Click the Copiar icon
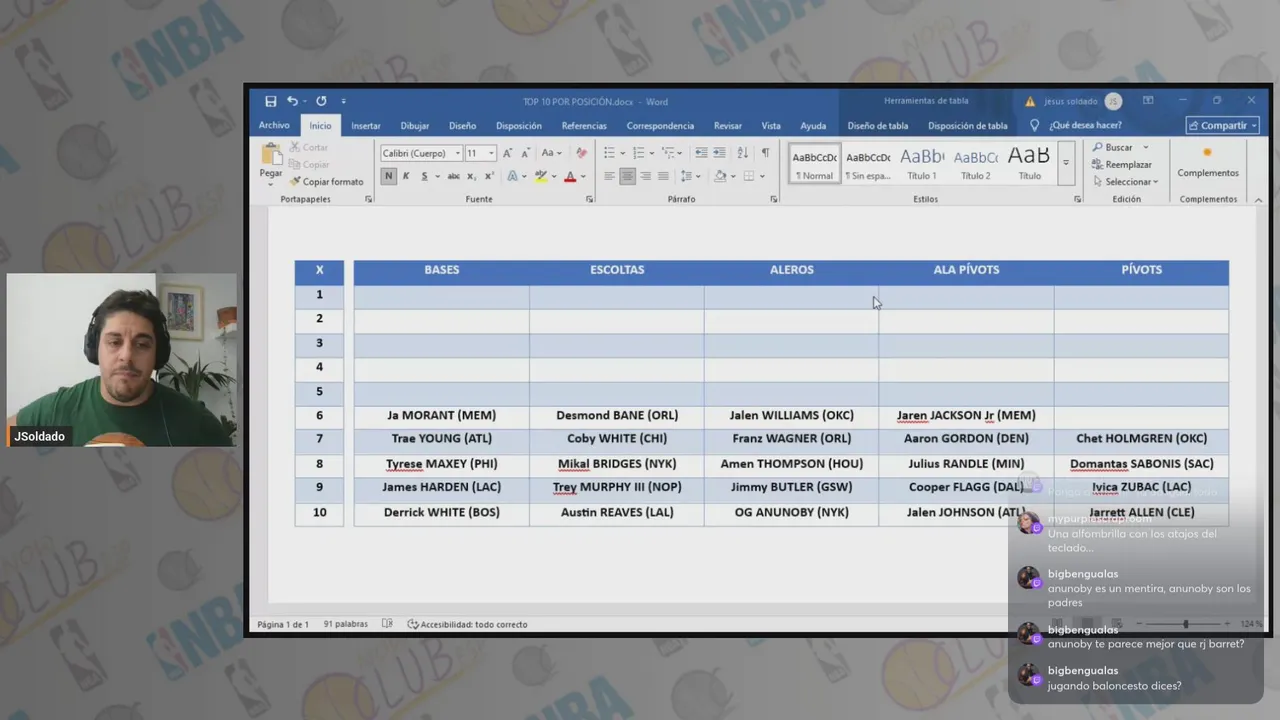 pyautogui.click(x=295, y=164)
